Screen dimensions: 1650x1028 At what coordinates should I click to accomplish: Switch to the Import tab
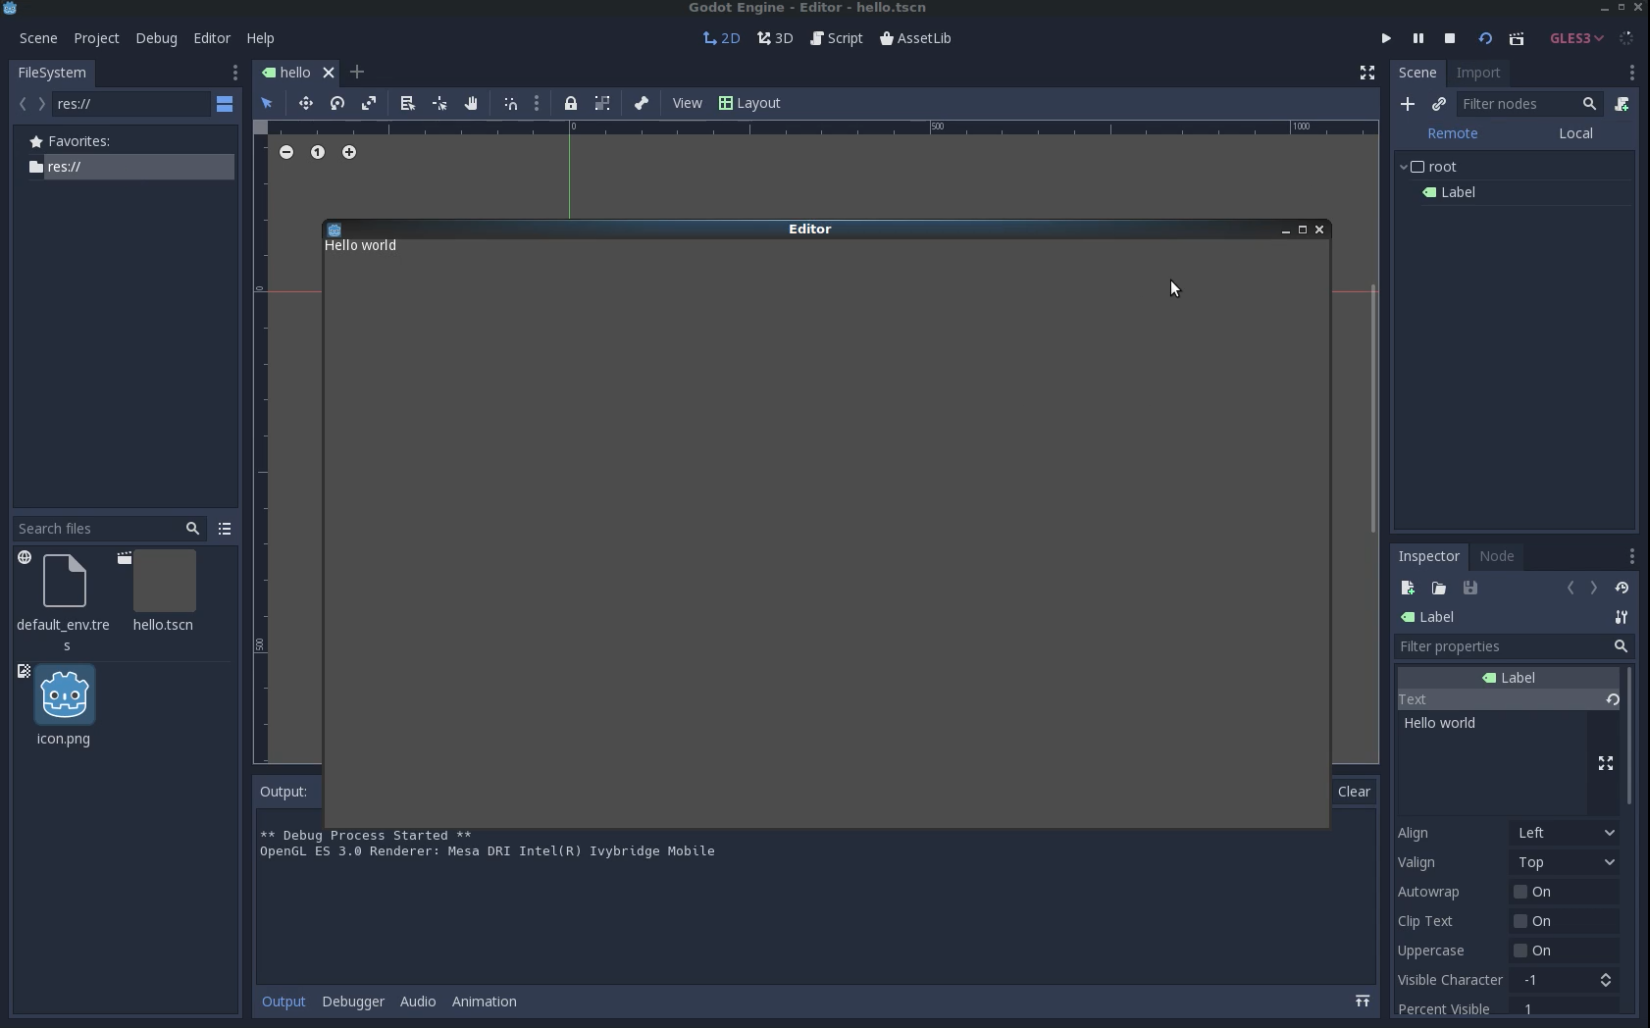tap(1479, 73)
